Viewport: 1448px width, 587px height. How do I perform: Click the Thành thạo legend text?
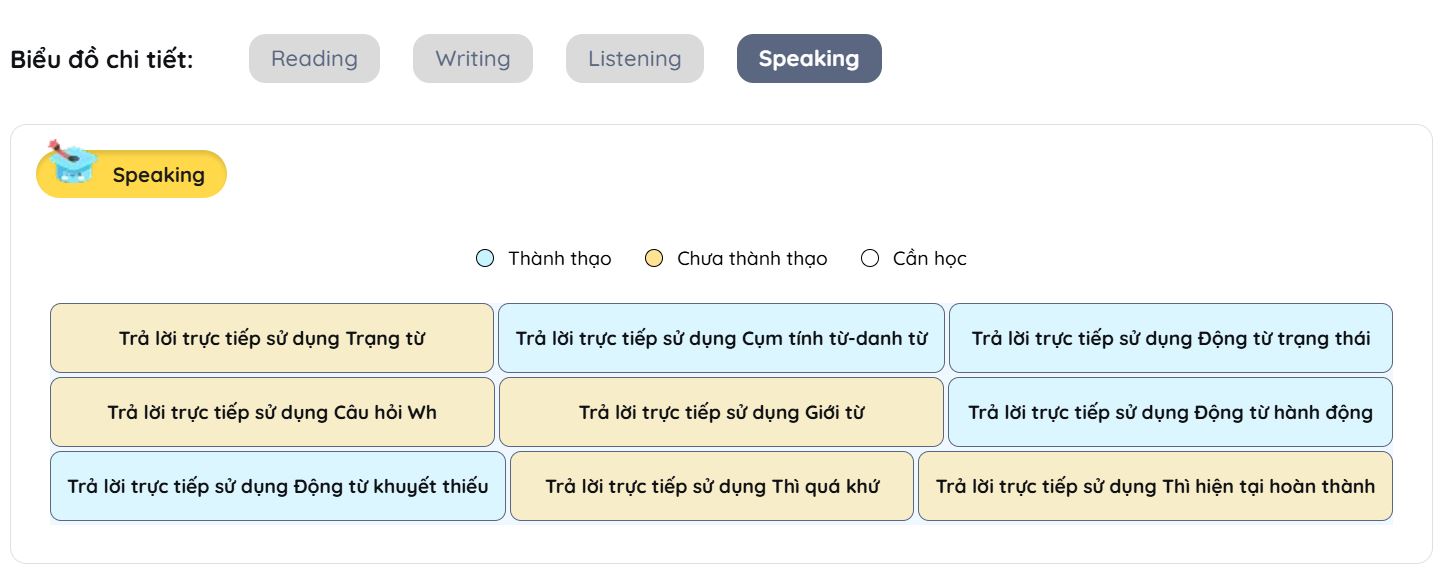point(559,259)
